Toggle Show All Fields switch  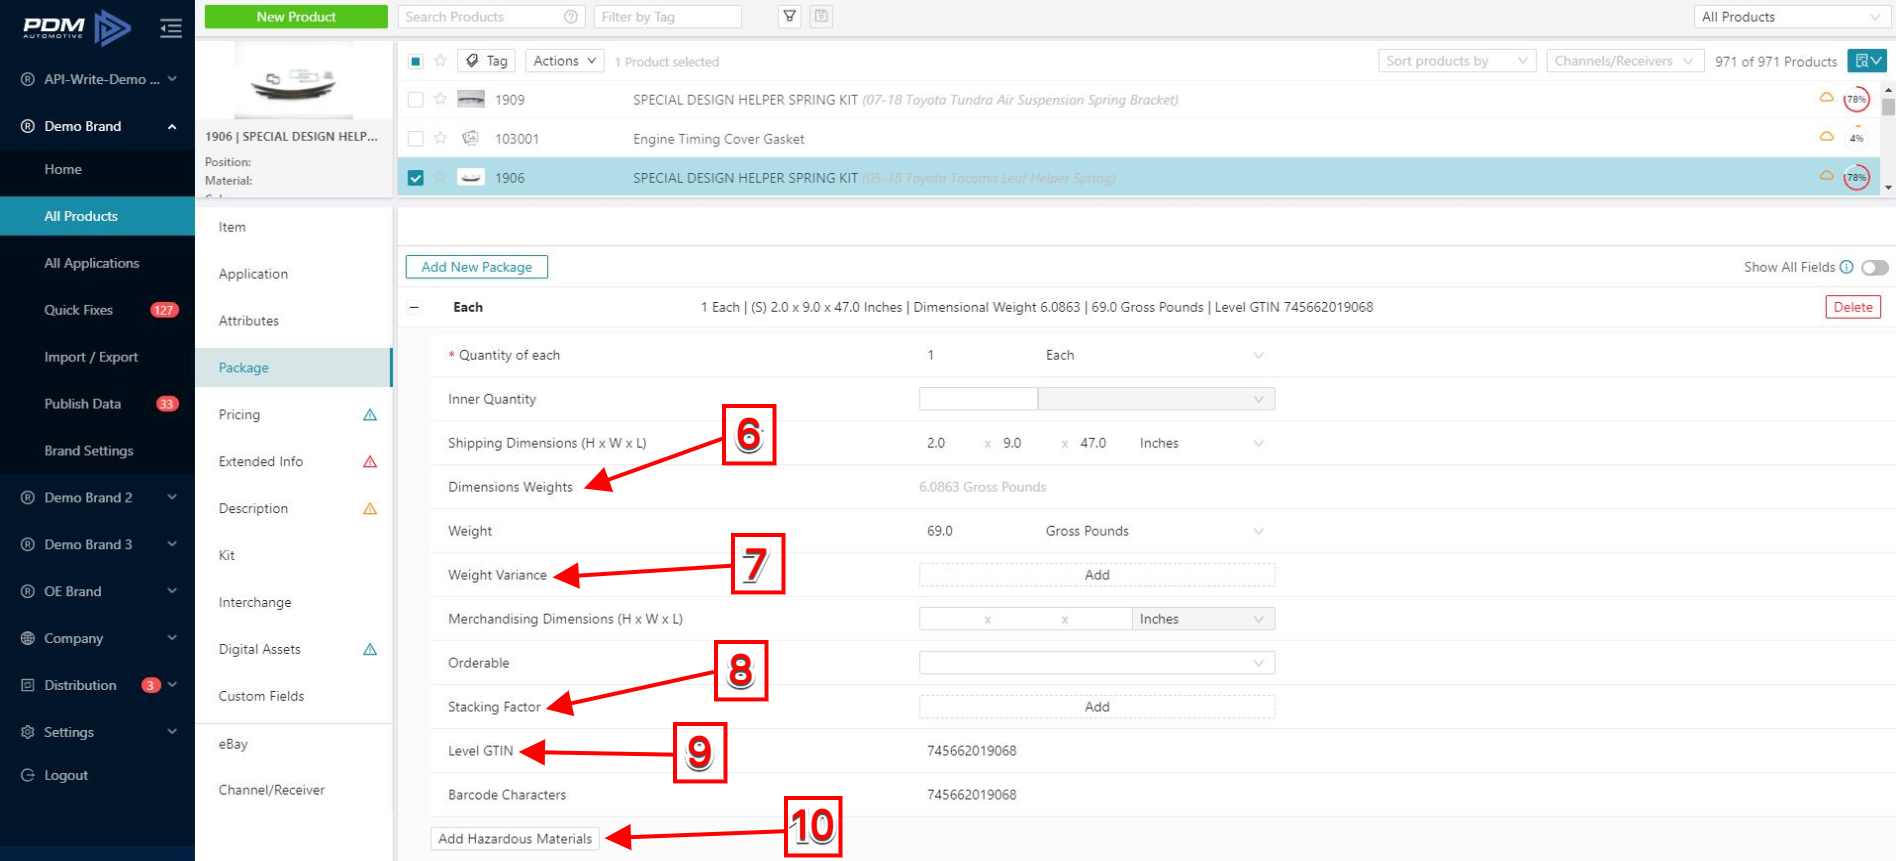(1875, 267)
